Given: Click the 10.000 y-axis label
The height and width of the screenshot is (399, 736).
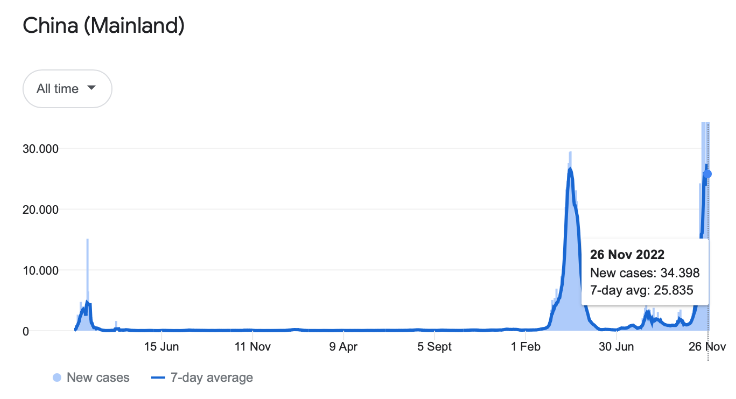Looking at the screenshot, I should [x=40, y=271].
